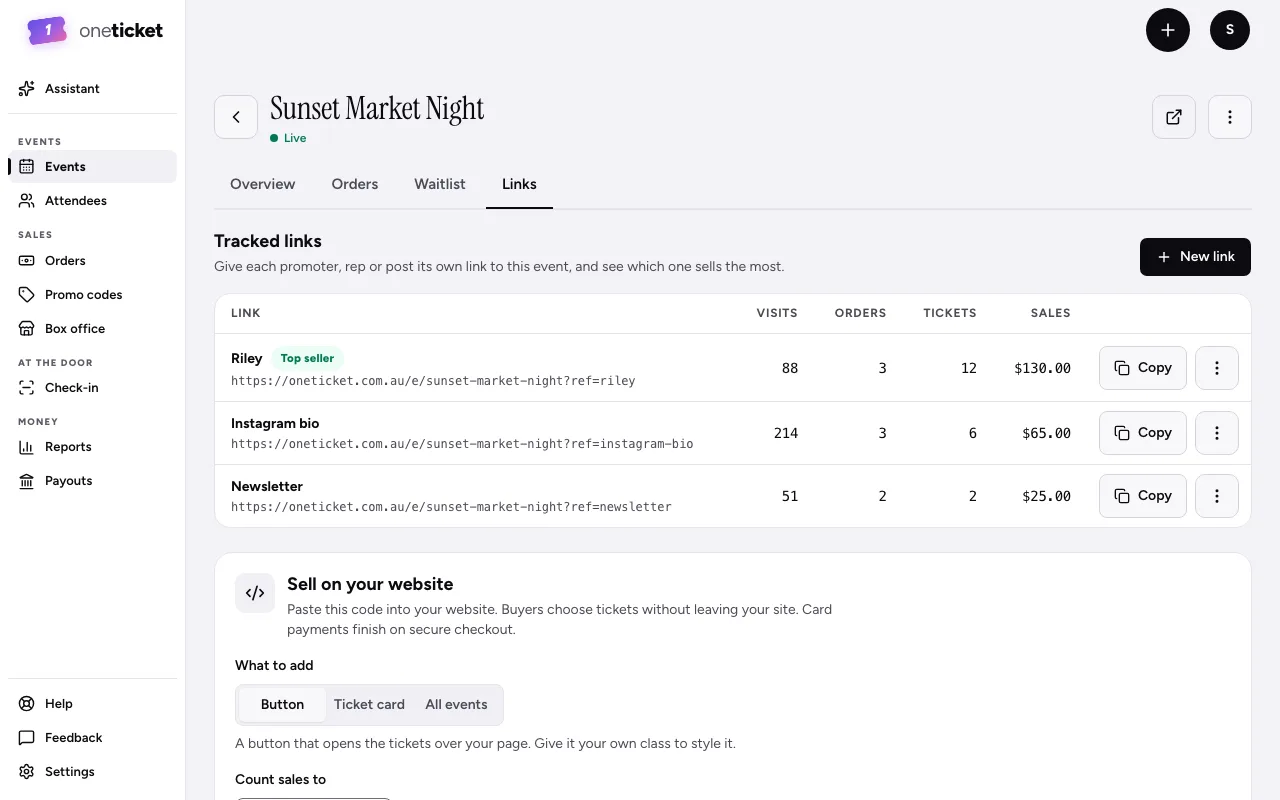Go to Events in the sidebar
Viewport: 1280px width, 800px height.
pyautogui.click(x=92, y=167)
